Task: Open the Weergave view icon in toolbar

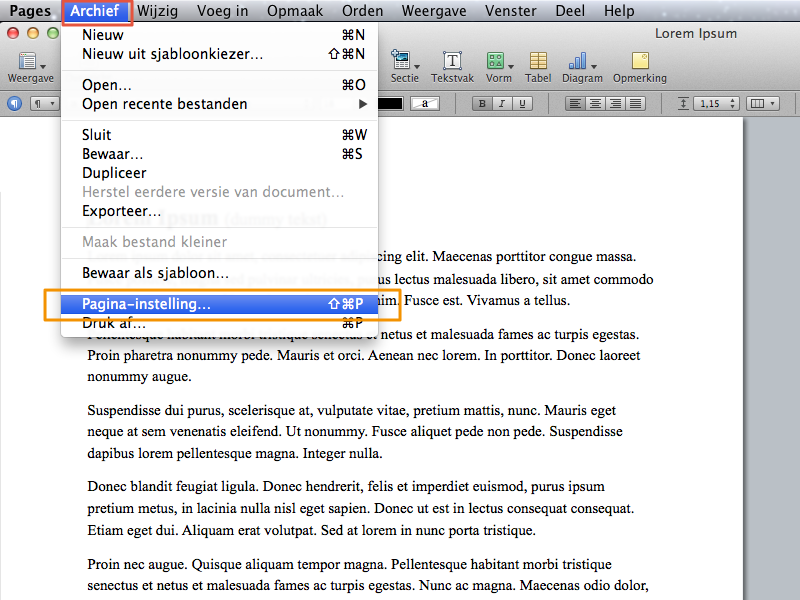Action: 27,61
